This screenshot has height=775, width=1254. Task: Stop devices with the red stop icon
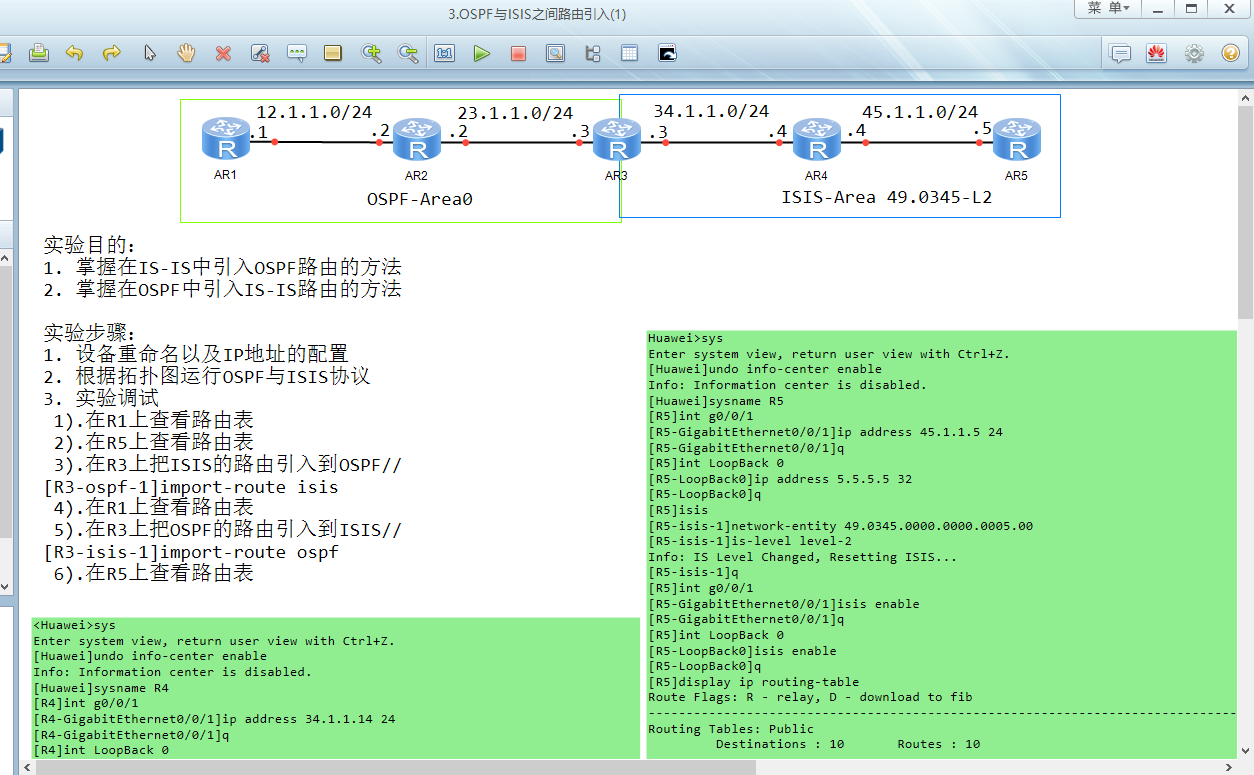(518, 54)
